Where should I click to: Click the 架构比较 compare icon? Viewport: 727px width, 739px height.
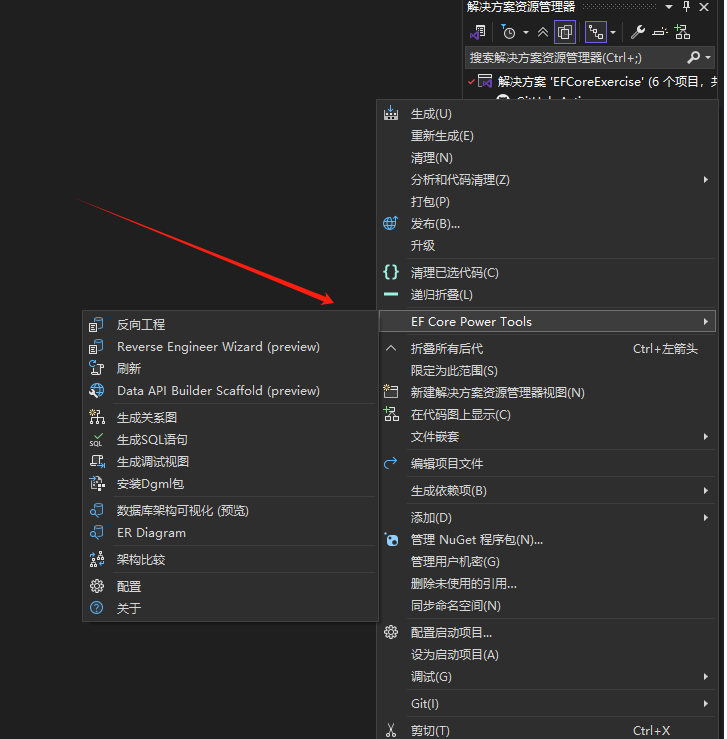97,559
